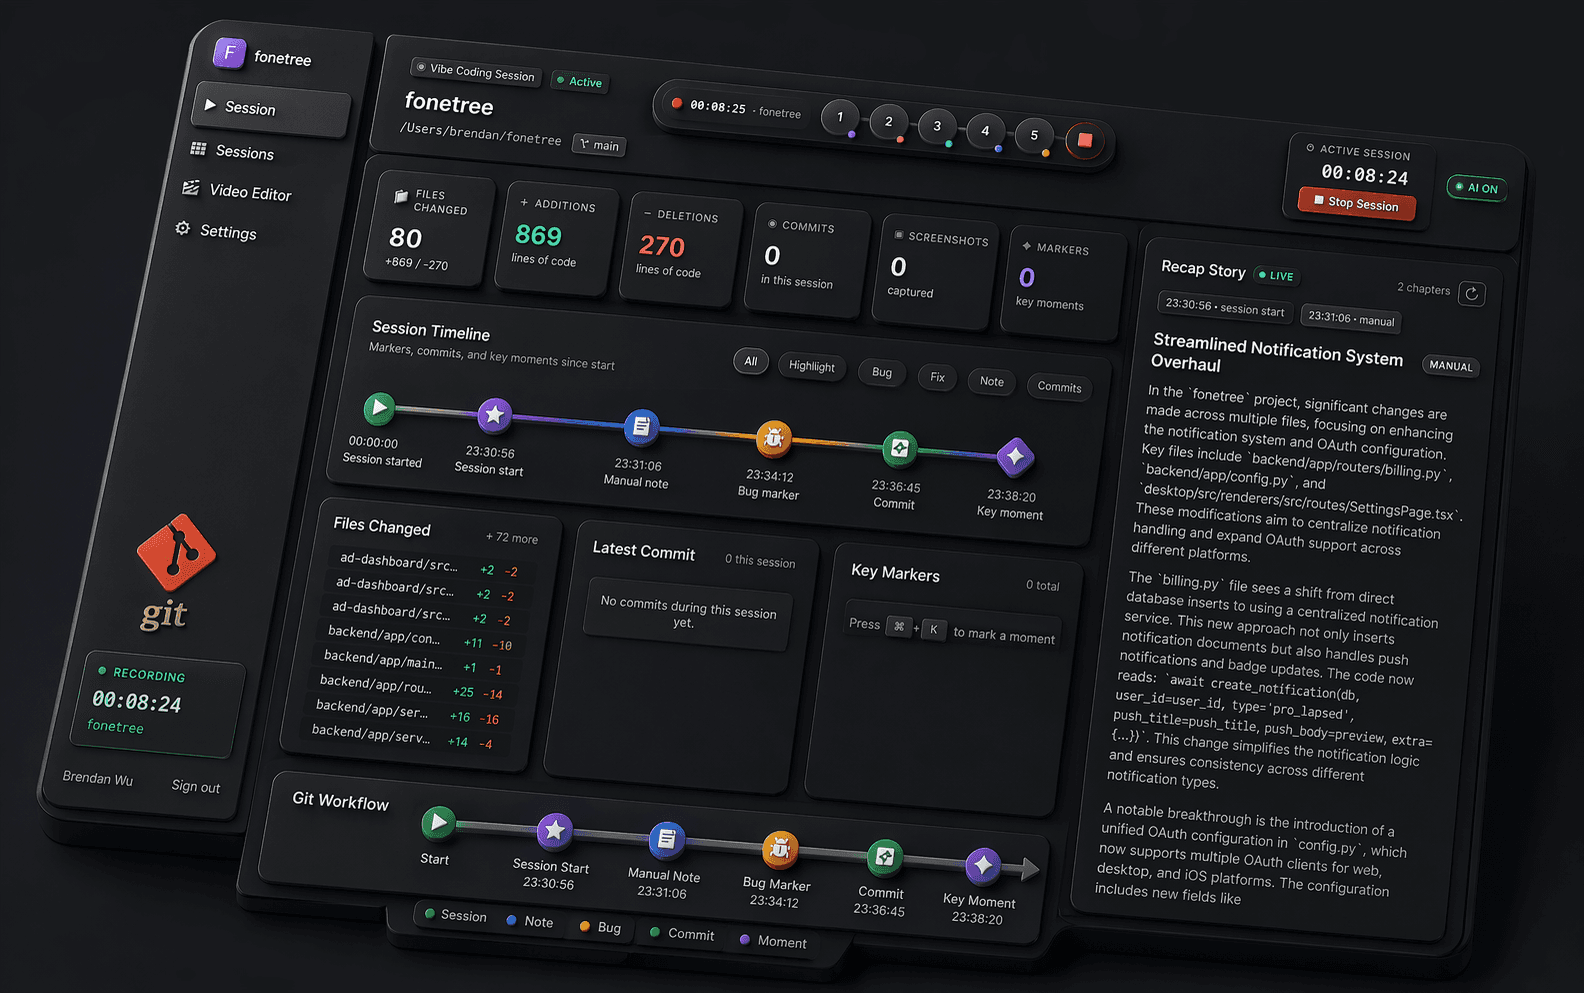Click the red stop recording icon in timer bar

1084,141
